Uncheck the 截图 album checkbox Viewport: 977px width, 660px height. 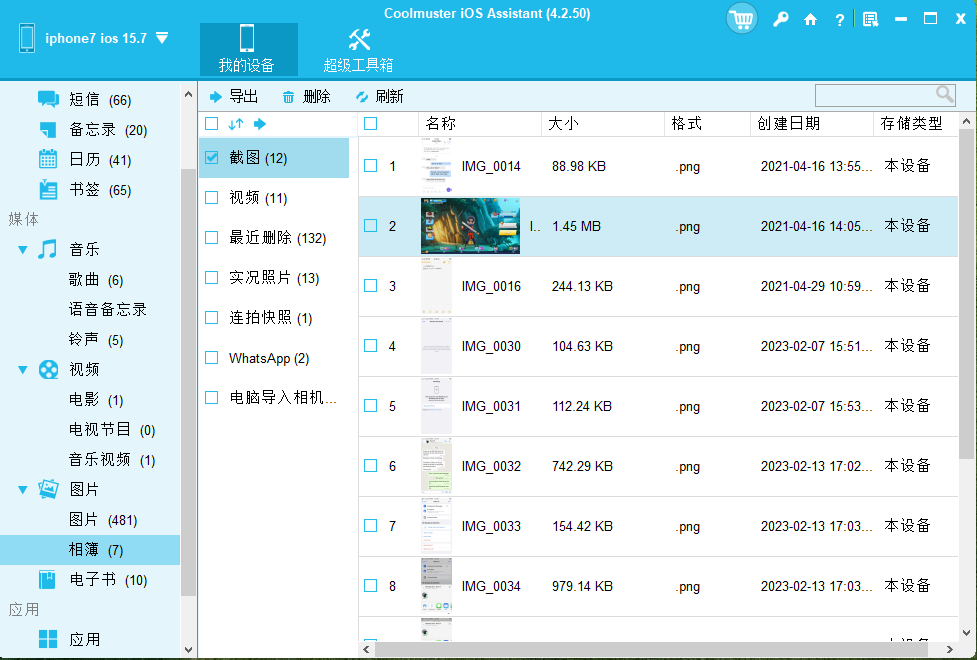(211, 157)
